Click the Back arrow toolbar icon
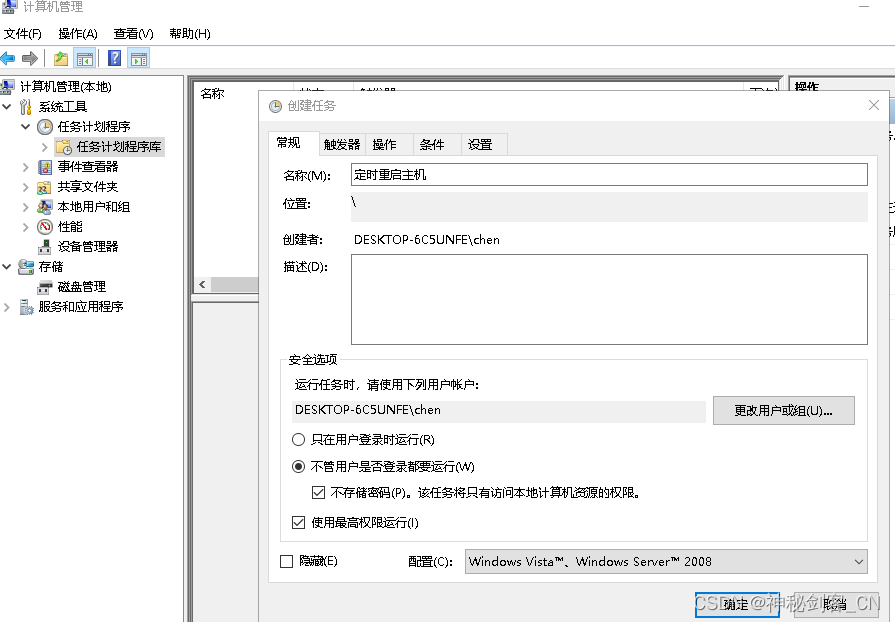 point(7,58)
